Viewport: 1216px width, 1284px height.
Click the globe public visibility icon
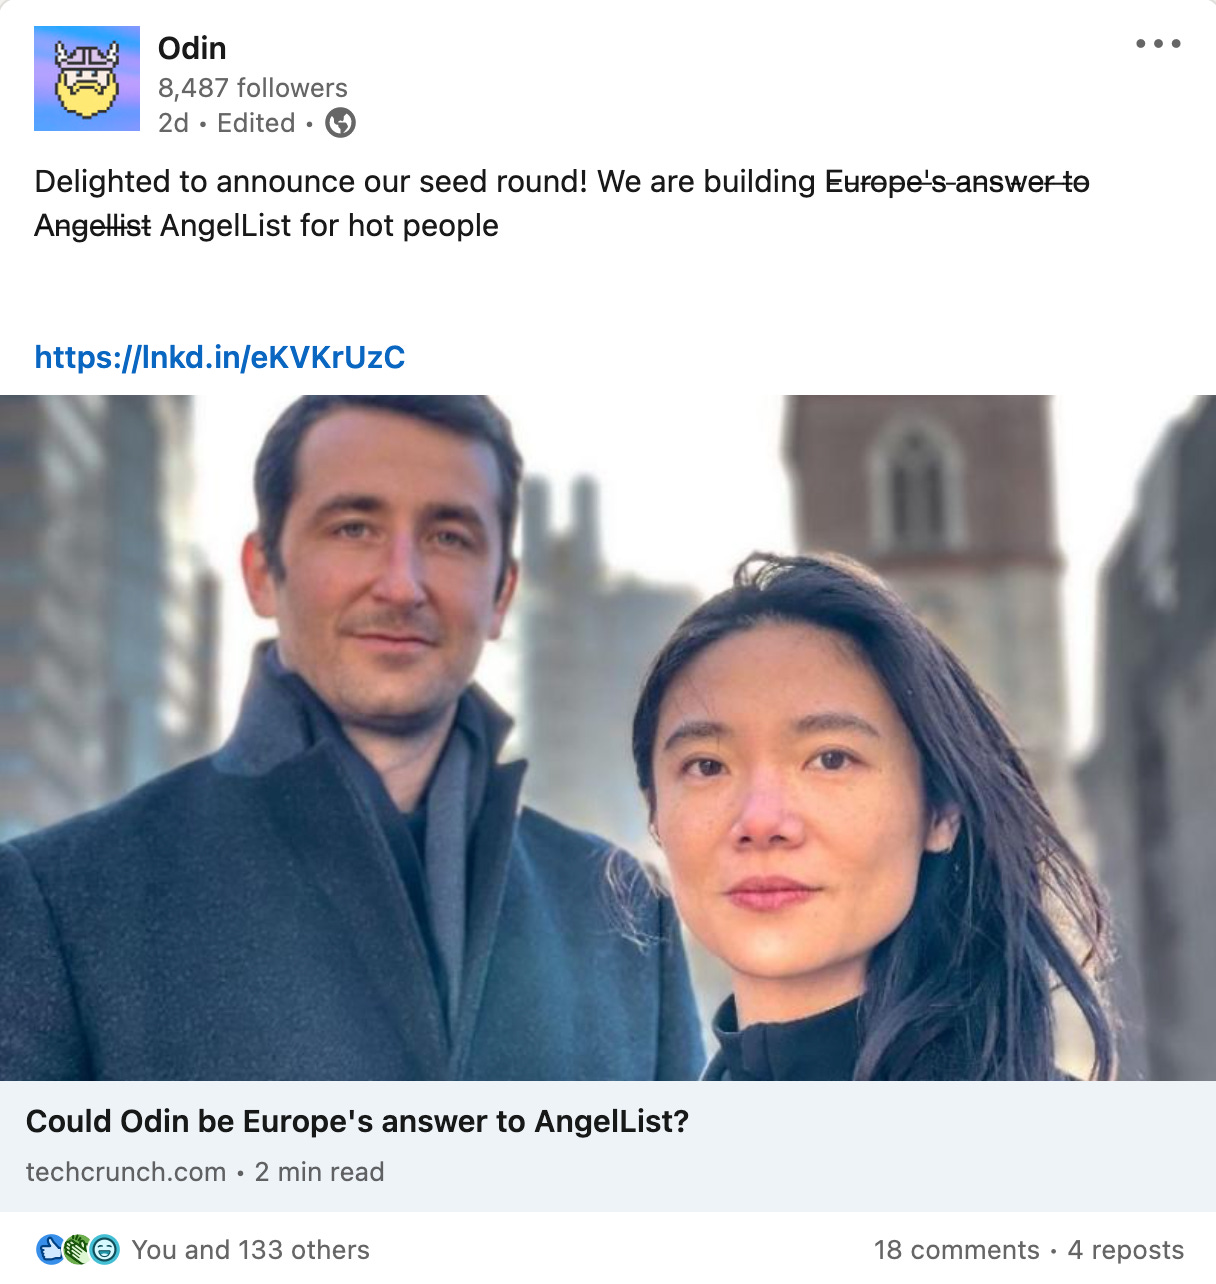pyautogui.click(x=341, y=123)
